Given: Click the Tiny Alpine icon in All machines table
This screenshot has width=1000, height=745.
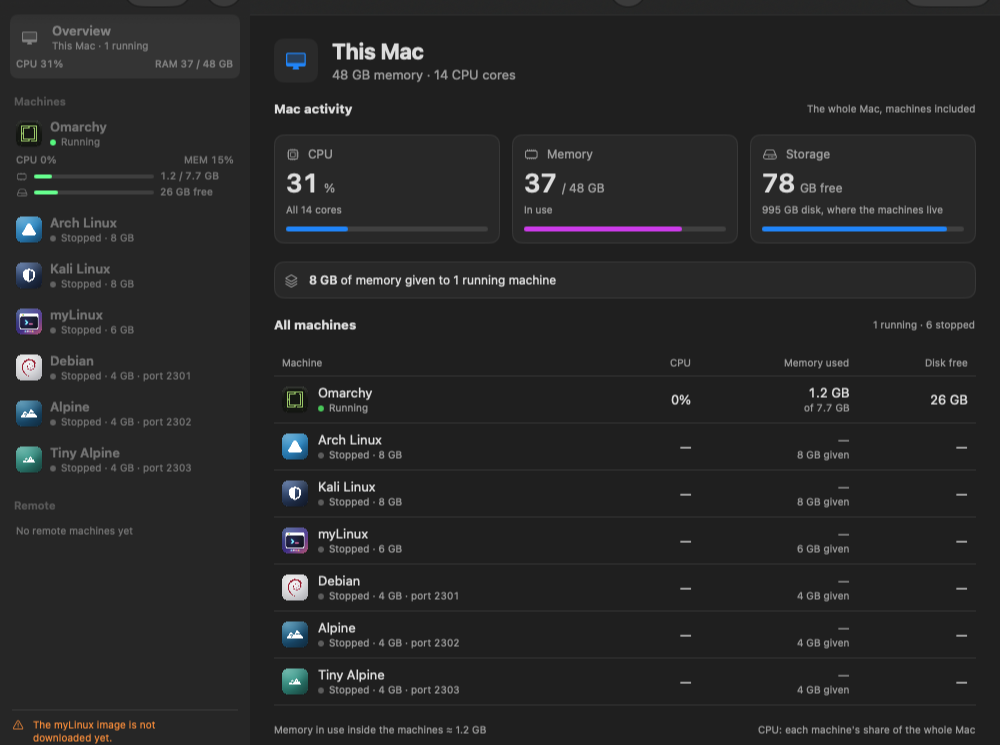Looking at the screenshot, I should coord(295,682).
